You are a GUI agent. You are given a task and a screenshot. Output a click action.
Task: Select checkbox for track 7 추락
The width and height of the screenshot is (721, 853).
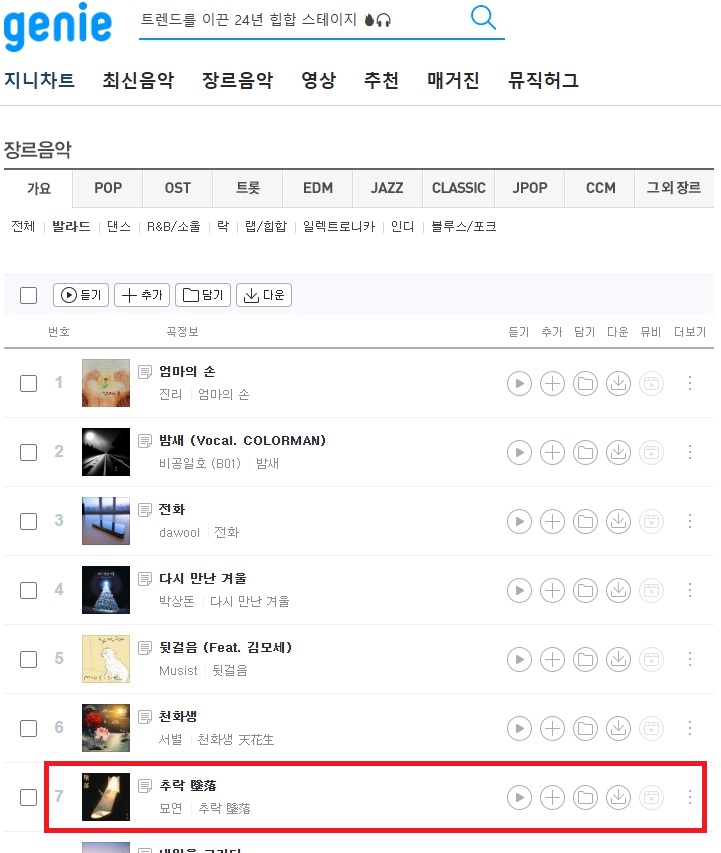pos(28,797)
